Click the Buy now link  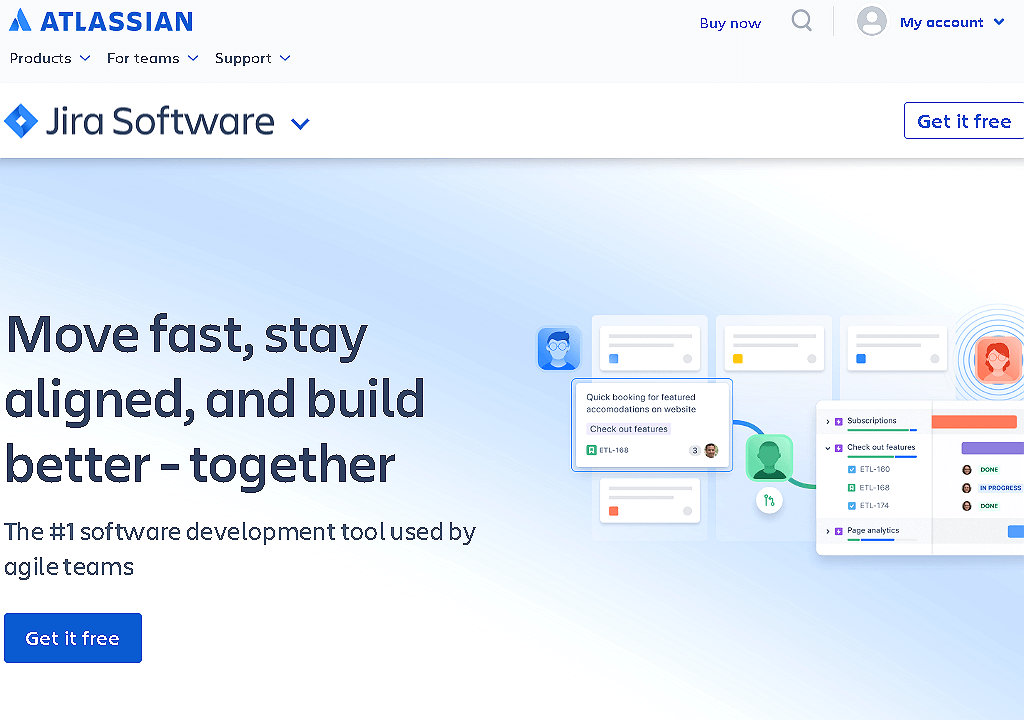click(730, 24)
